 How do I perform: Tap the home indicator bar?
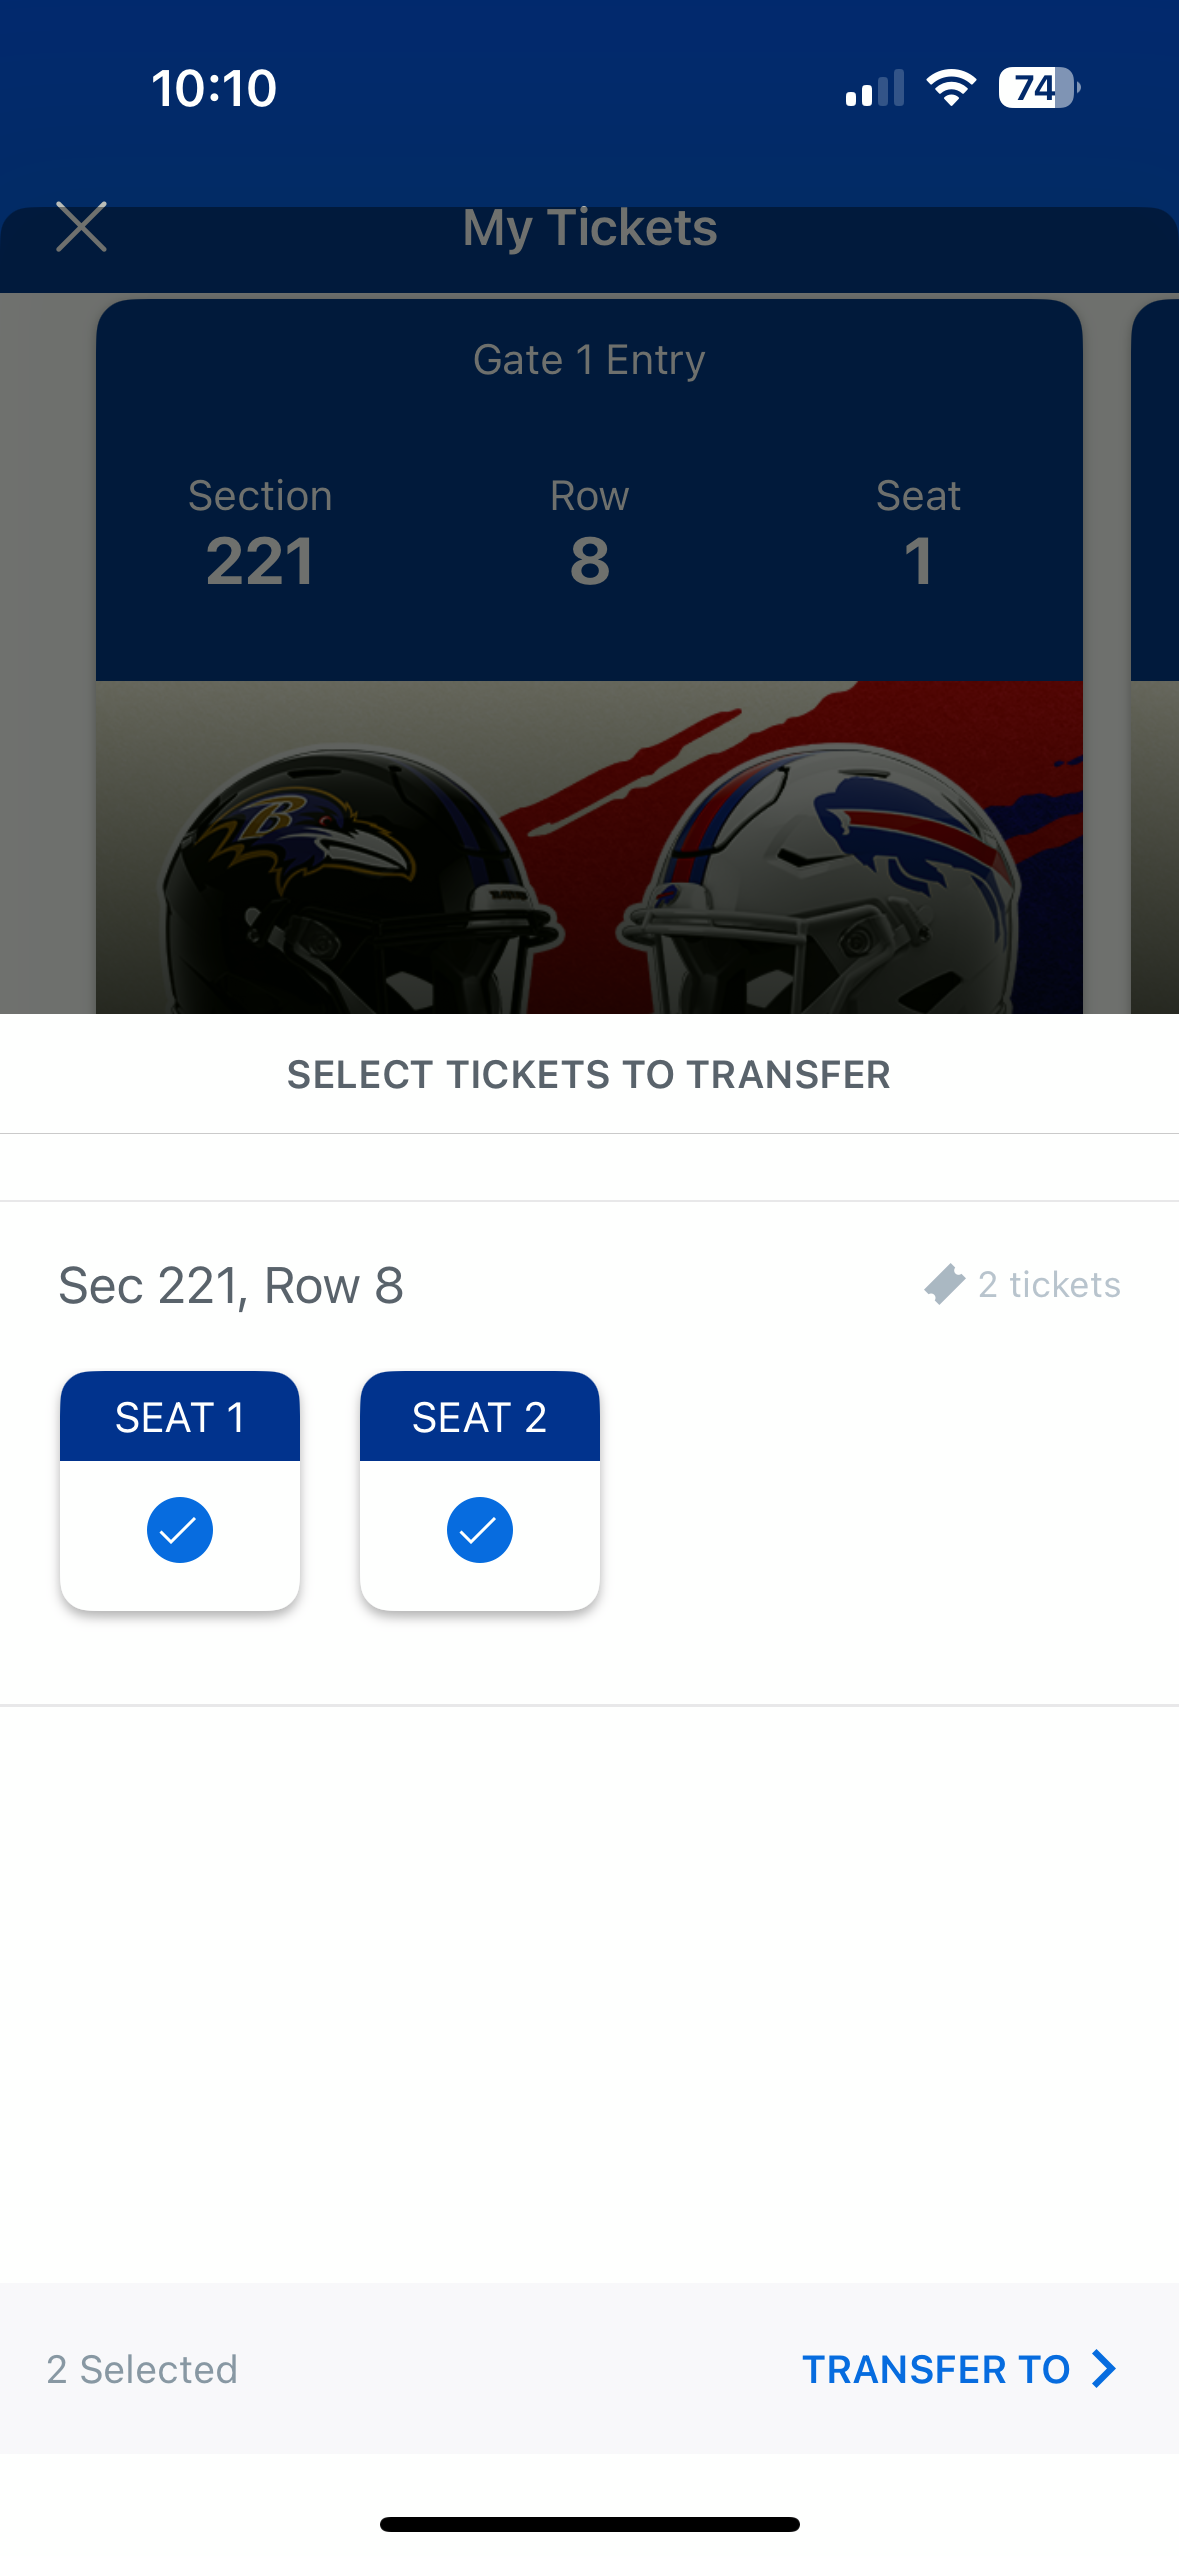point(589,2524)
